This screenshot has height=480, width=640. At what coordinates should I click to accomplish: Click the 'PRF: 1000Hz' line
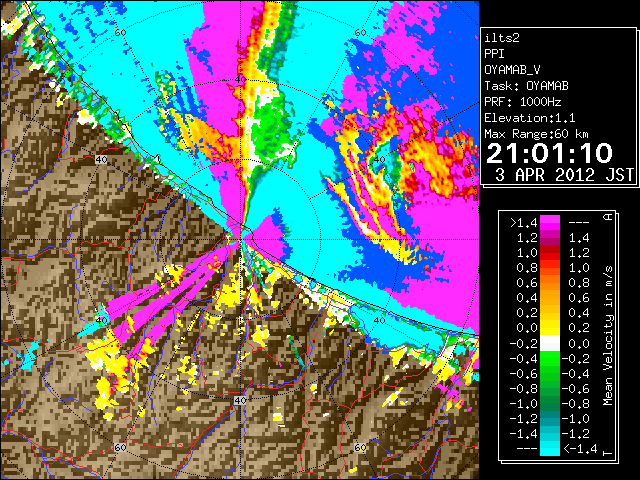(x=523, y=102)
